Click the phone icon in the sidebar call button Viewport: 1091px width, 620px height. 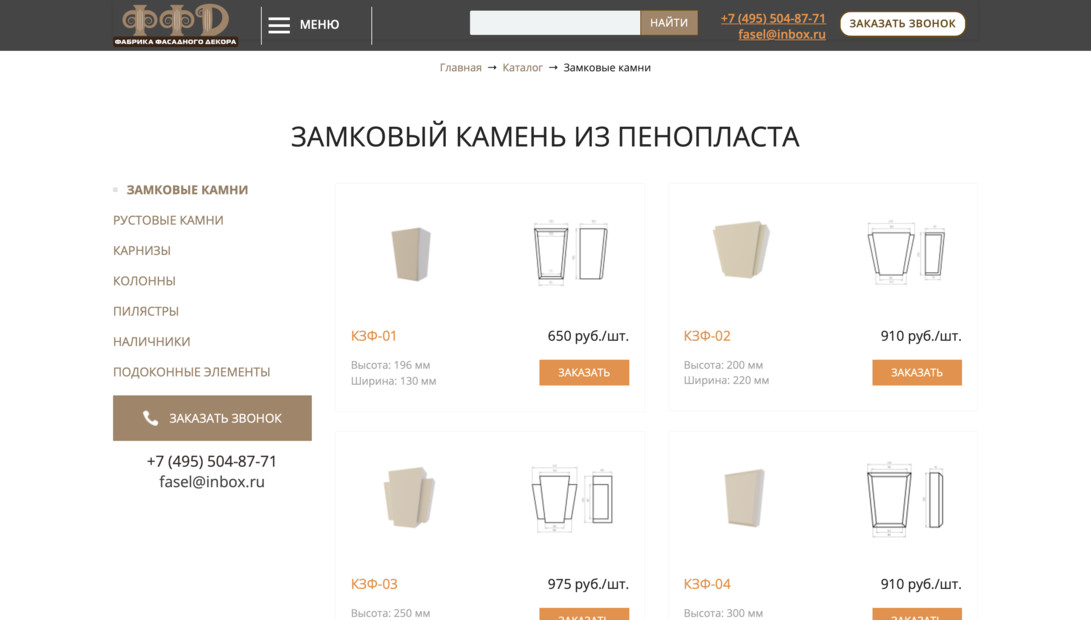[150, 418]
